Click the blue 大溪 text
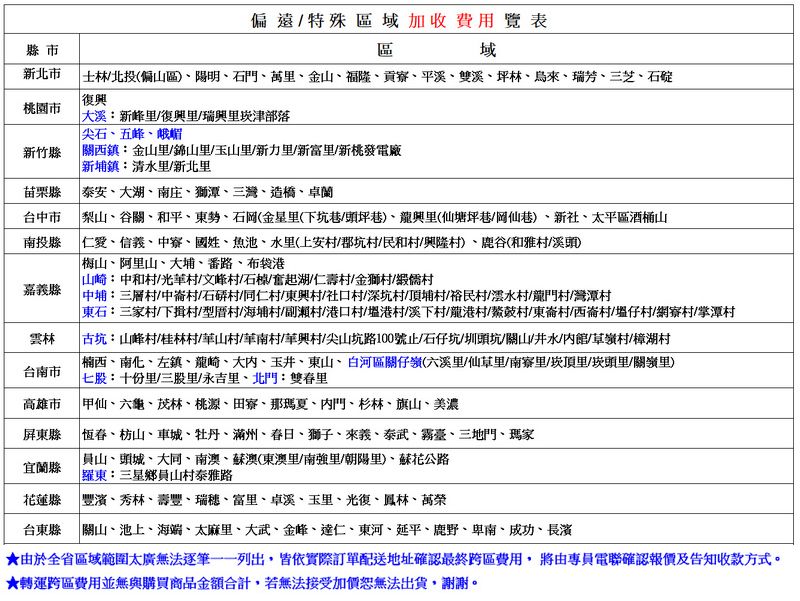Image resolution: width=800 pixels, height=601 pixels. point(94,116)
